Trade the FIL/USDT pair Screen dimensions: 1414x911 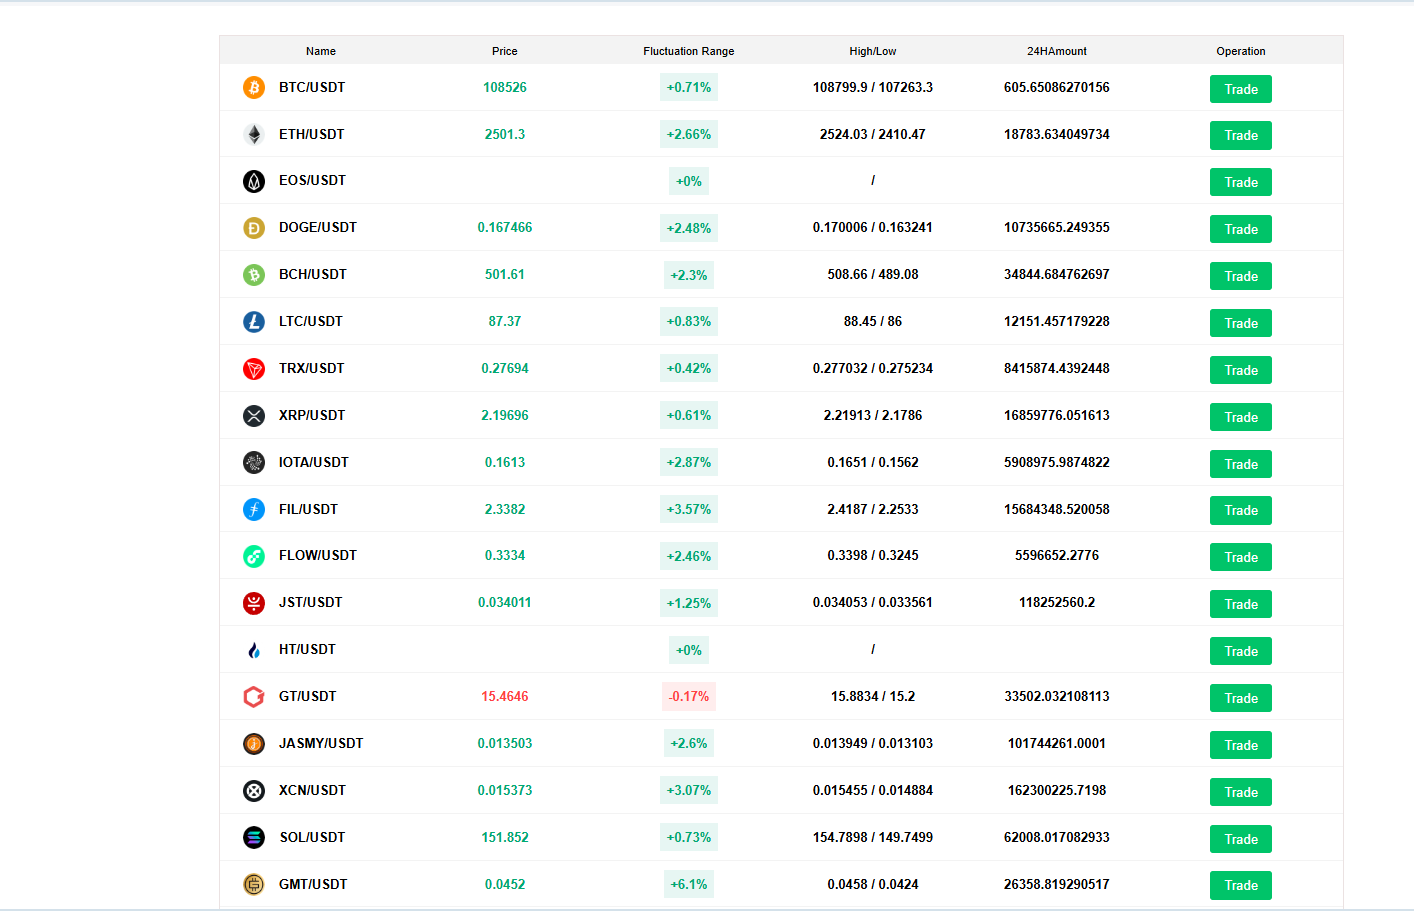[x=1241, y=510]
